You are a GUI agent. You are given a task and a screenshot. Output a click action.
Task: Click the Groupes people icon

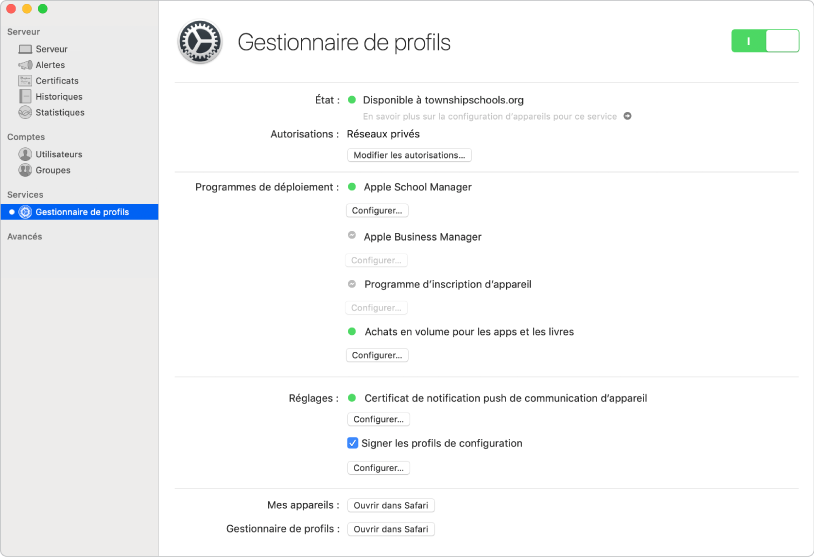[x=25, y=170]
